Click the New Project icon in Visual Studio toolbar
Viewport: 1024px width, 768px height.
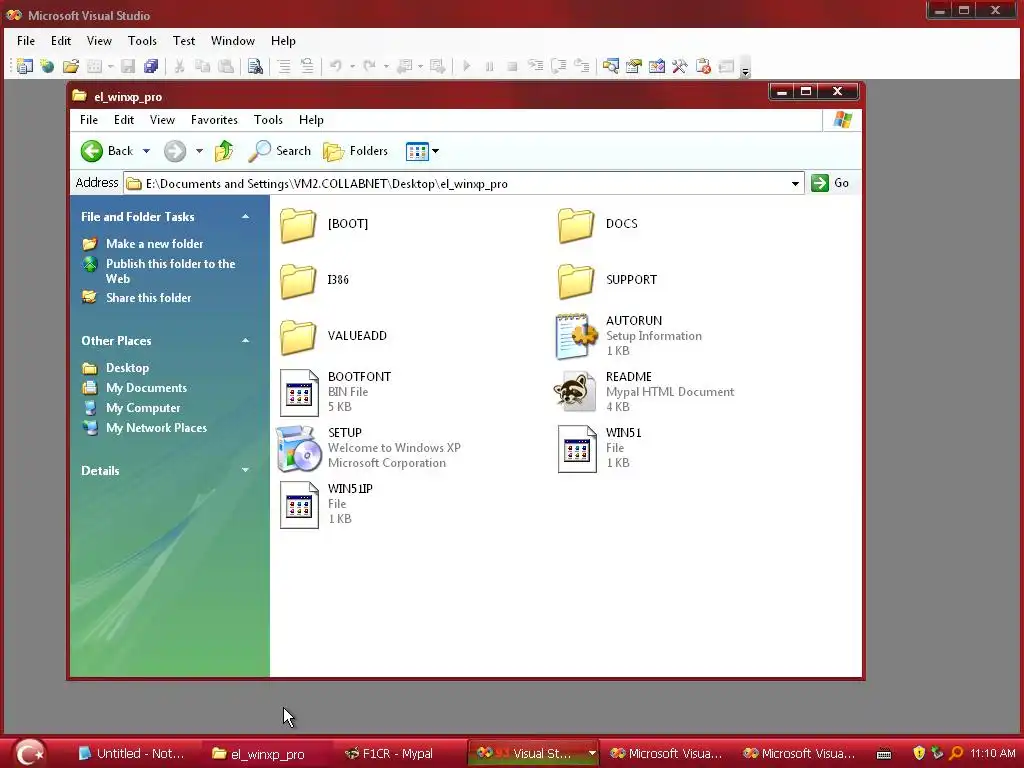click(x=24, y=66)
